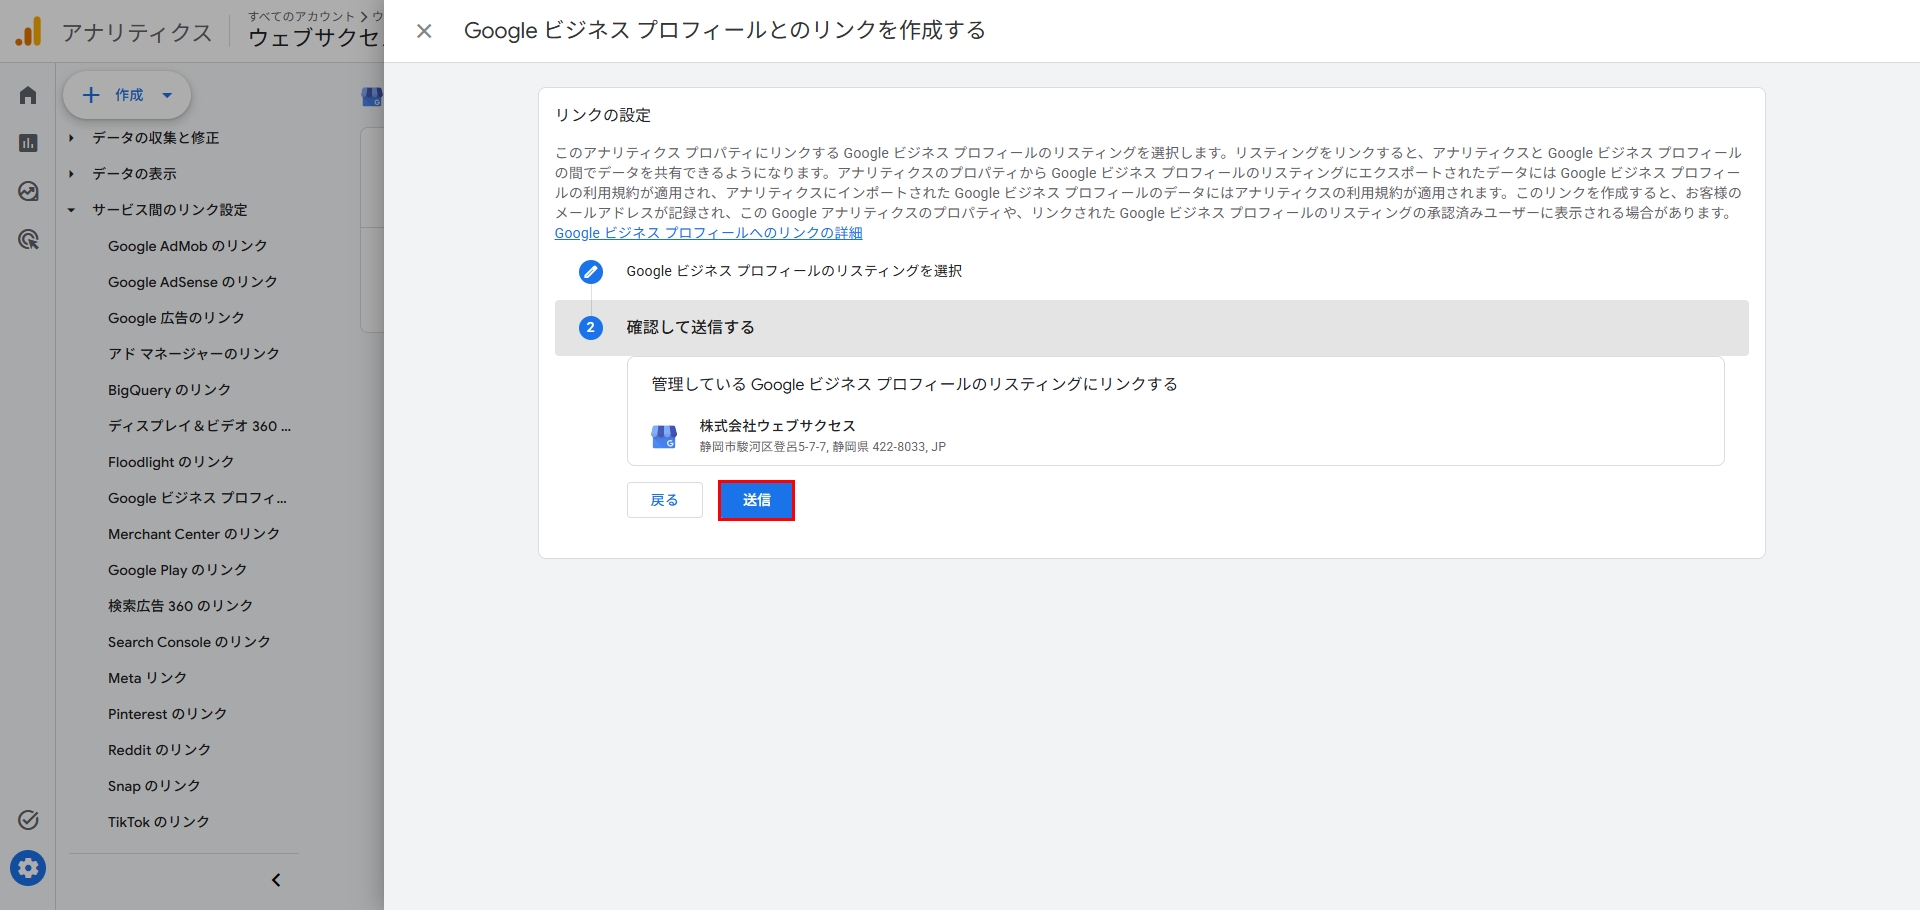Select Google ビジネス プロフィール sidebar item
The width and height of the screenshot is (1920, 910).
tap(197, 498)
